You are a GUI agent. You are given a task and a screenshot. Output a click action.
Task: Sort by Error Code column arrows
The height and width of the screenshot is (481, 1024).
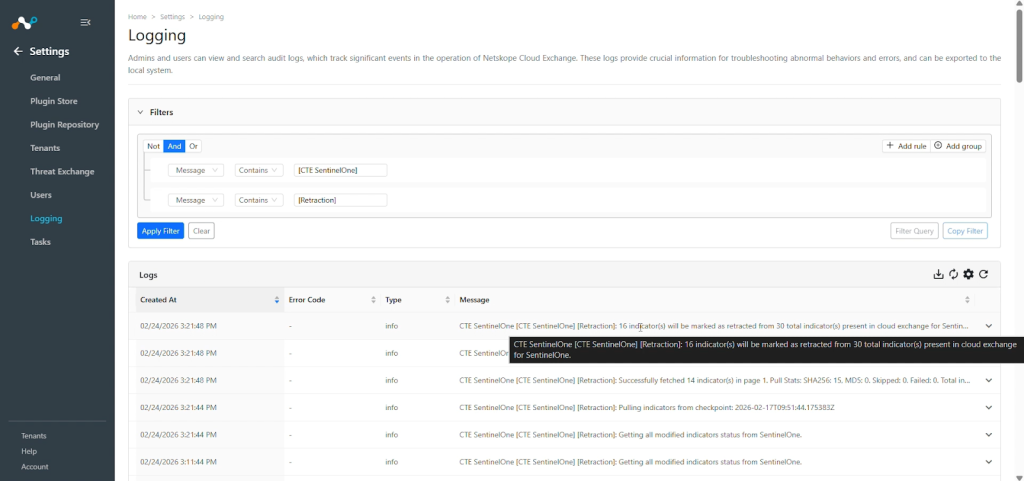coord(374,300)
